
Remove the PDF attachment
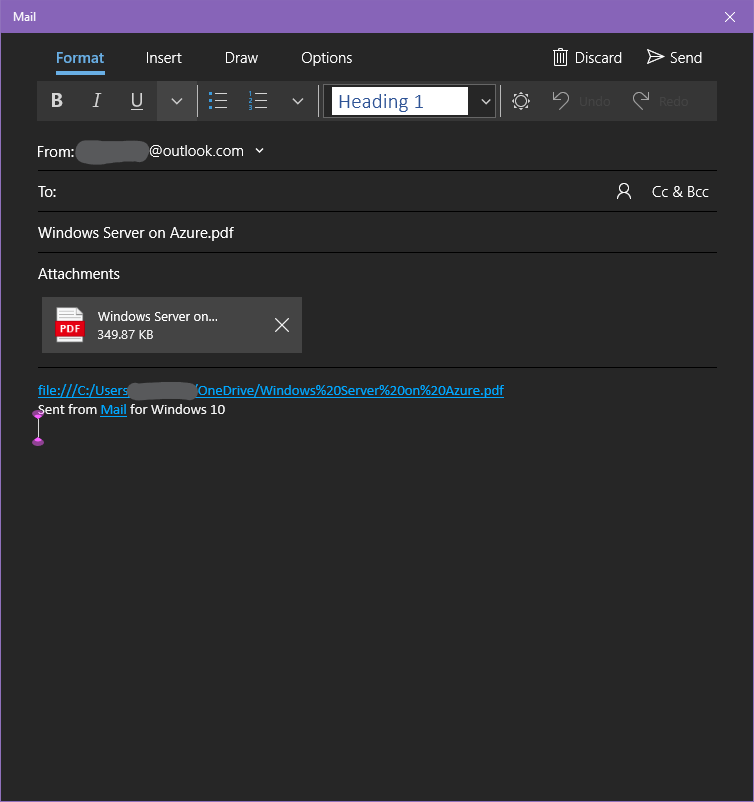tap(282, 325)
